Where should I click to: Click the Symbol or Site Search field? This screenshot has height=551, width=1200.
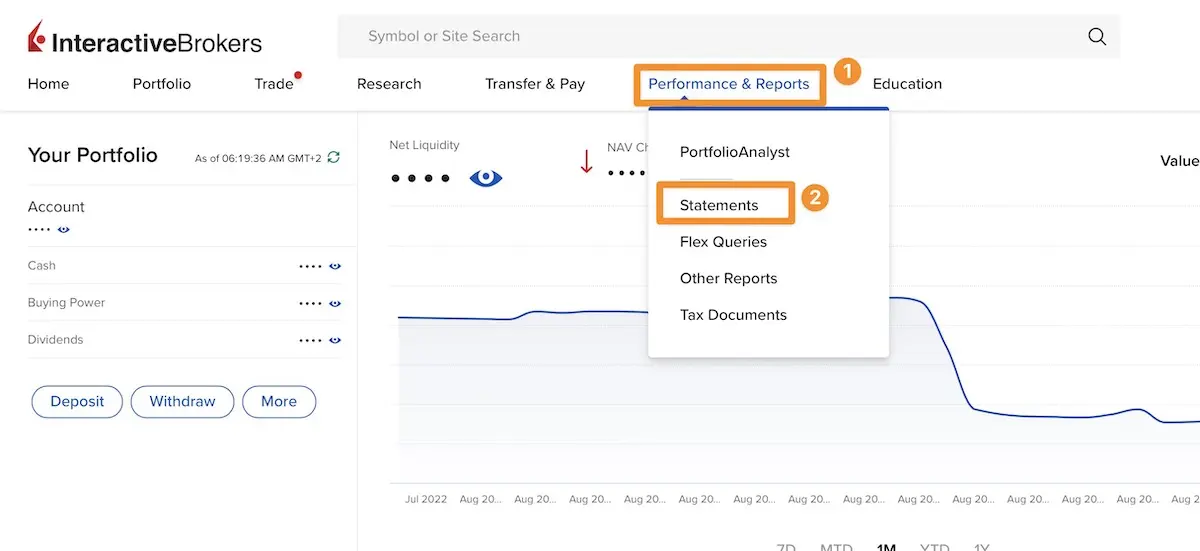728,37
